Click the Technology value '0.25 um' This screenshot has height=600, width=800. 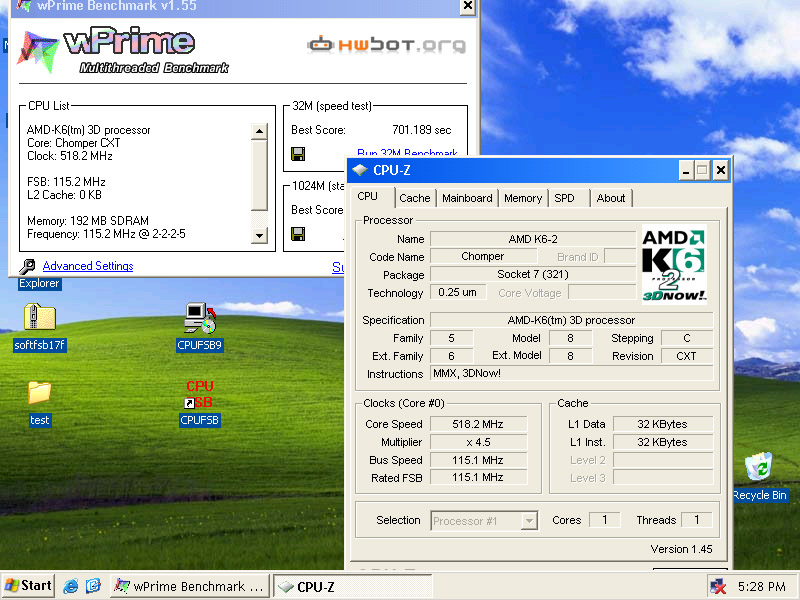click(x=457, y=292)
